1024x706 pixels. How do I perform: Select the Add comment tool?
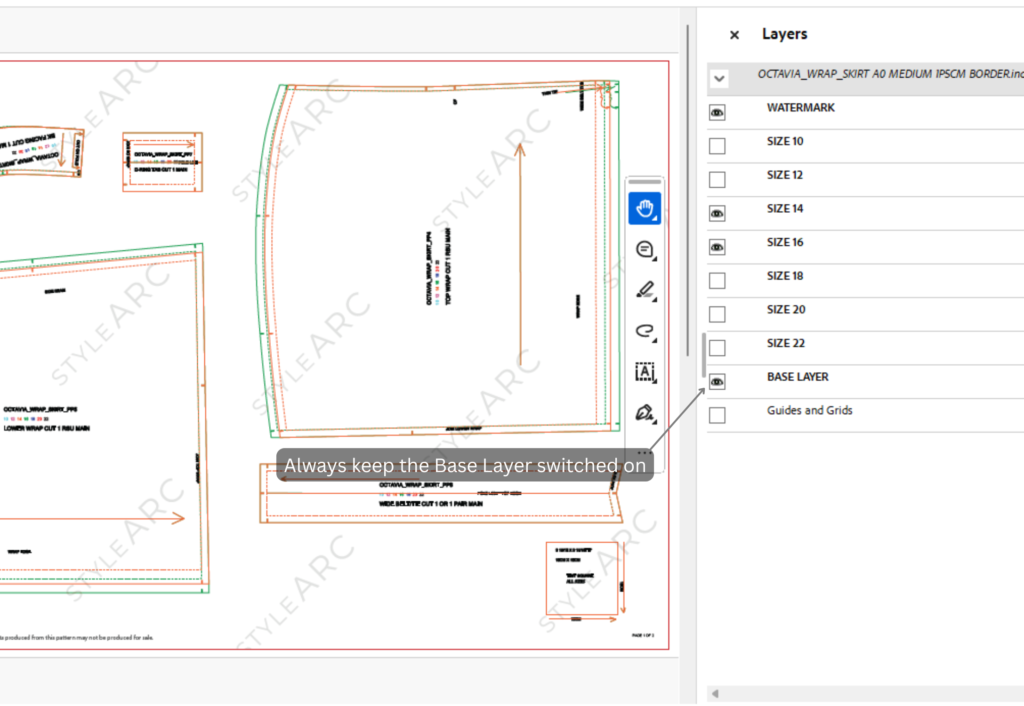[x=645, y=249]
